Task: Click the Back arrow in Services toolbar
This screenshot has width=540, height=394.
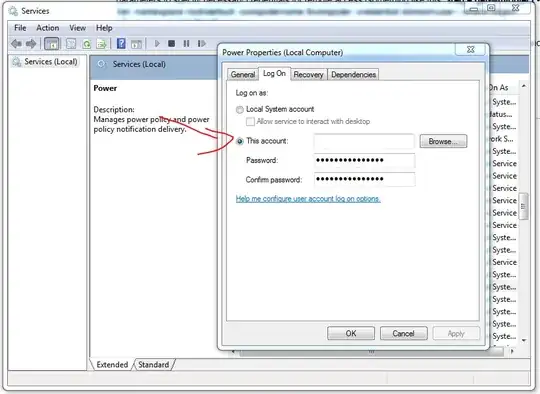Action: point(16,44)
